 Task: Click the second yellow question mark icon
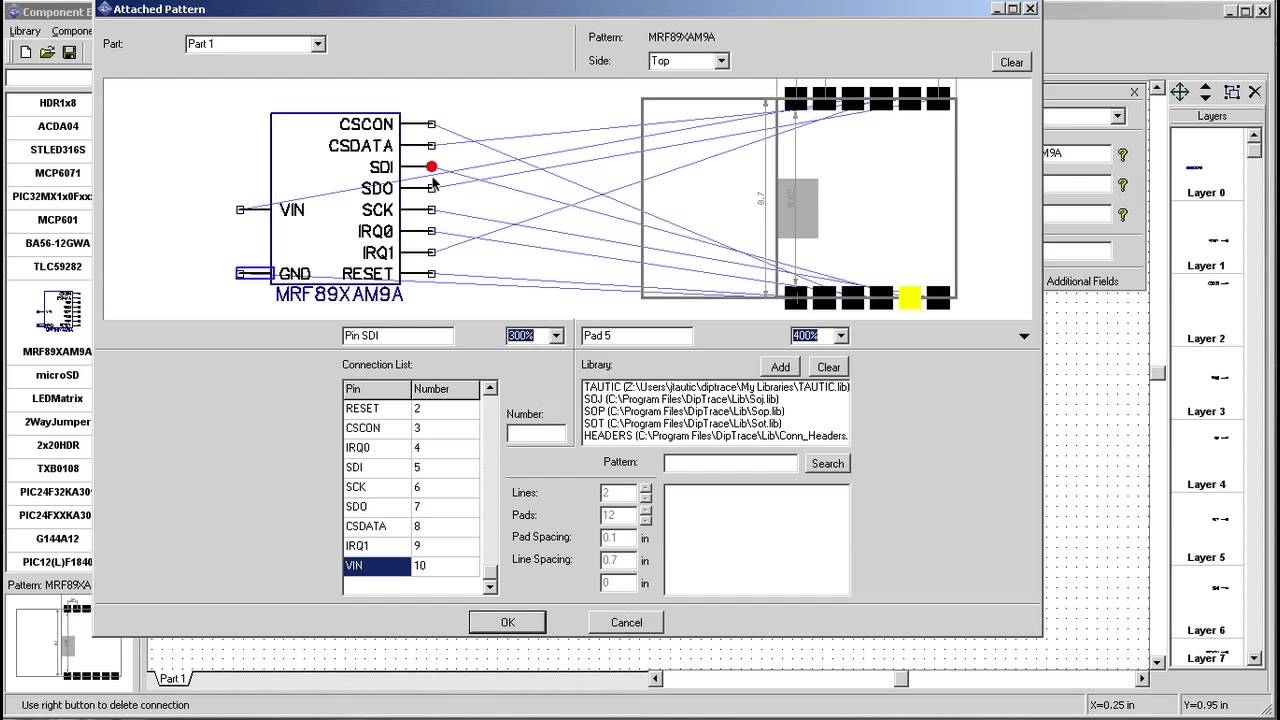click(x=1123, y=185)
